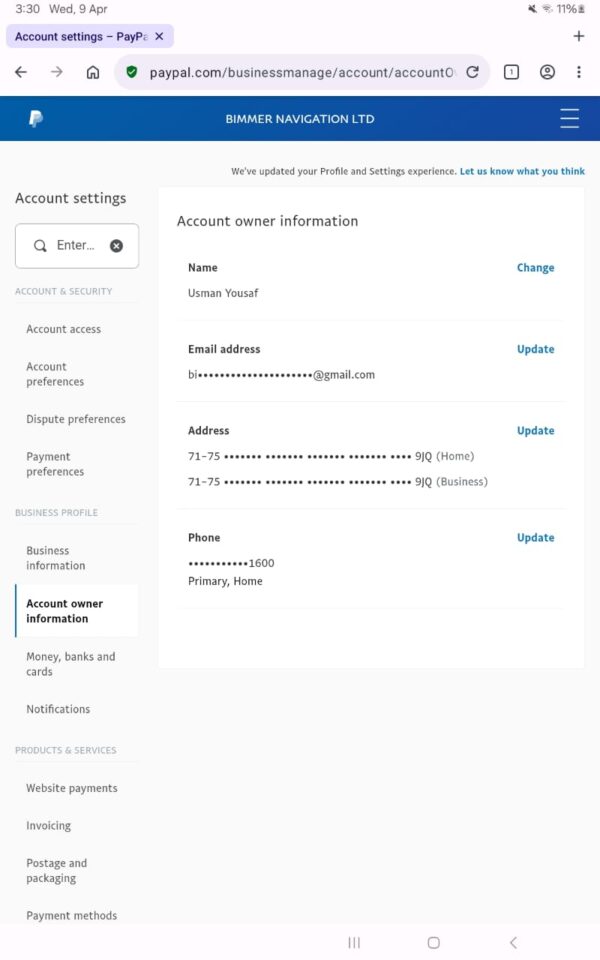Go back to the previous page
Viewport: 600px width, 960px height.
click(21, 72)
